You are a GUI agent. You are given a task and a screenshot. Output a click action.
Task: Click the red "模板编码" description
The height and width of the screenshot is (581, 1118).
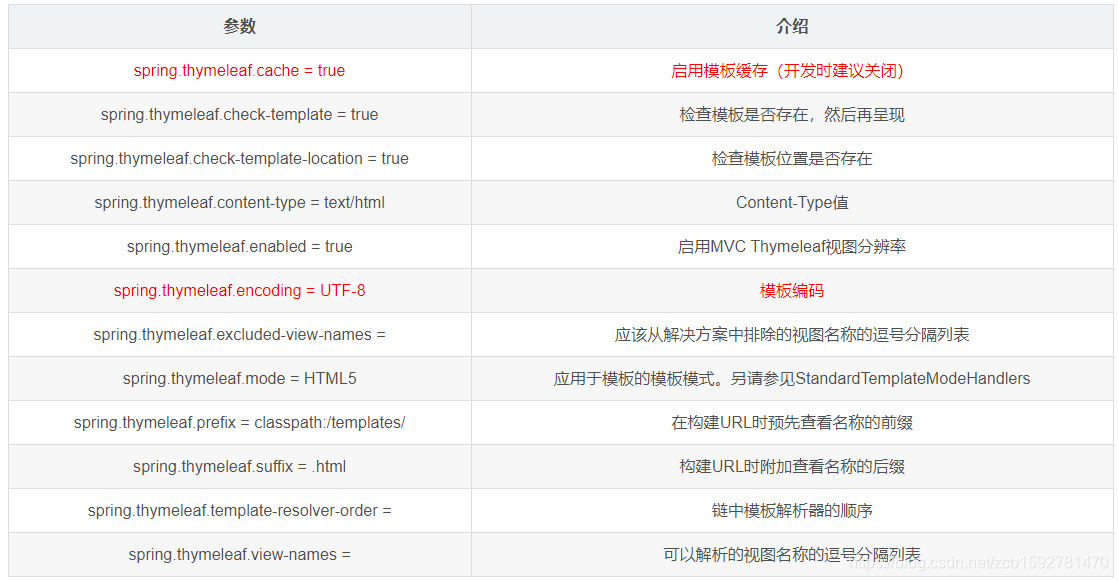(x=790, y=290)
